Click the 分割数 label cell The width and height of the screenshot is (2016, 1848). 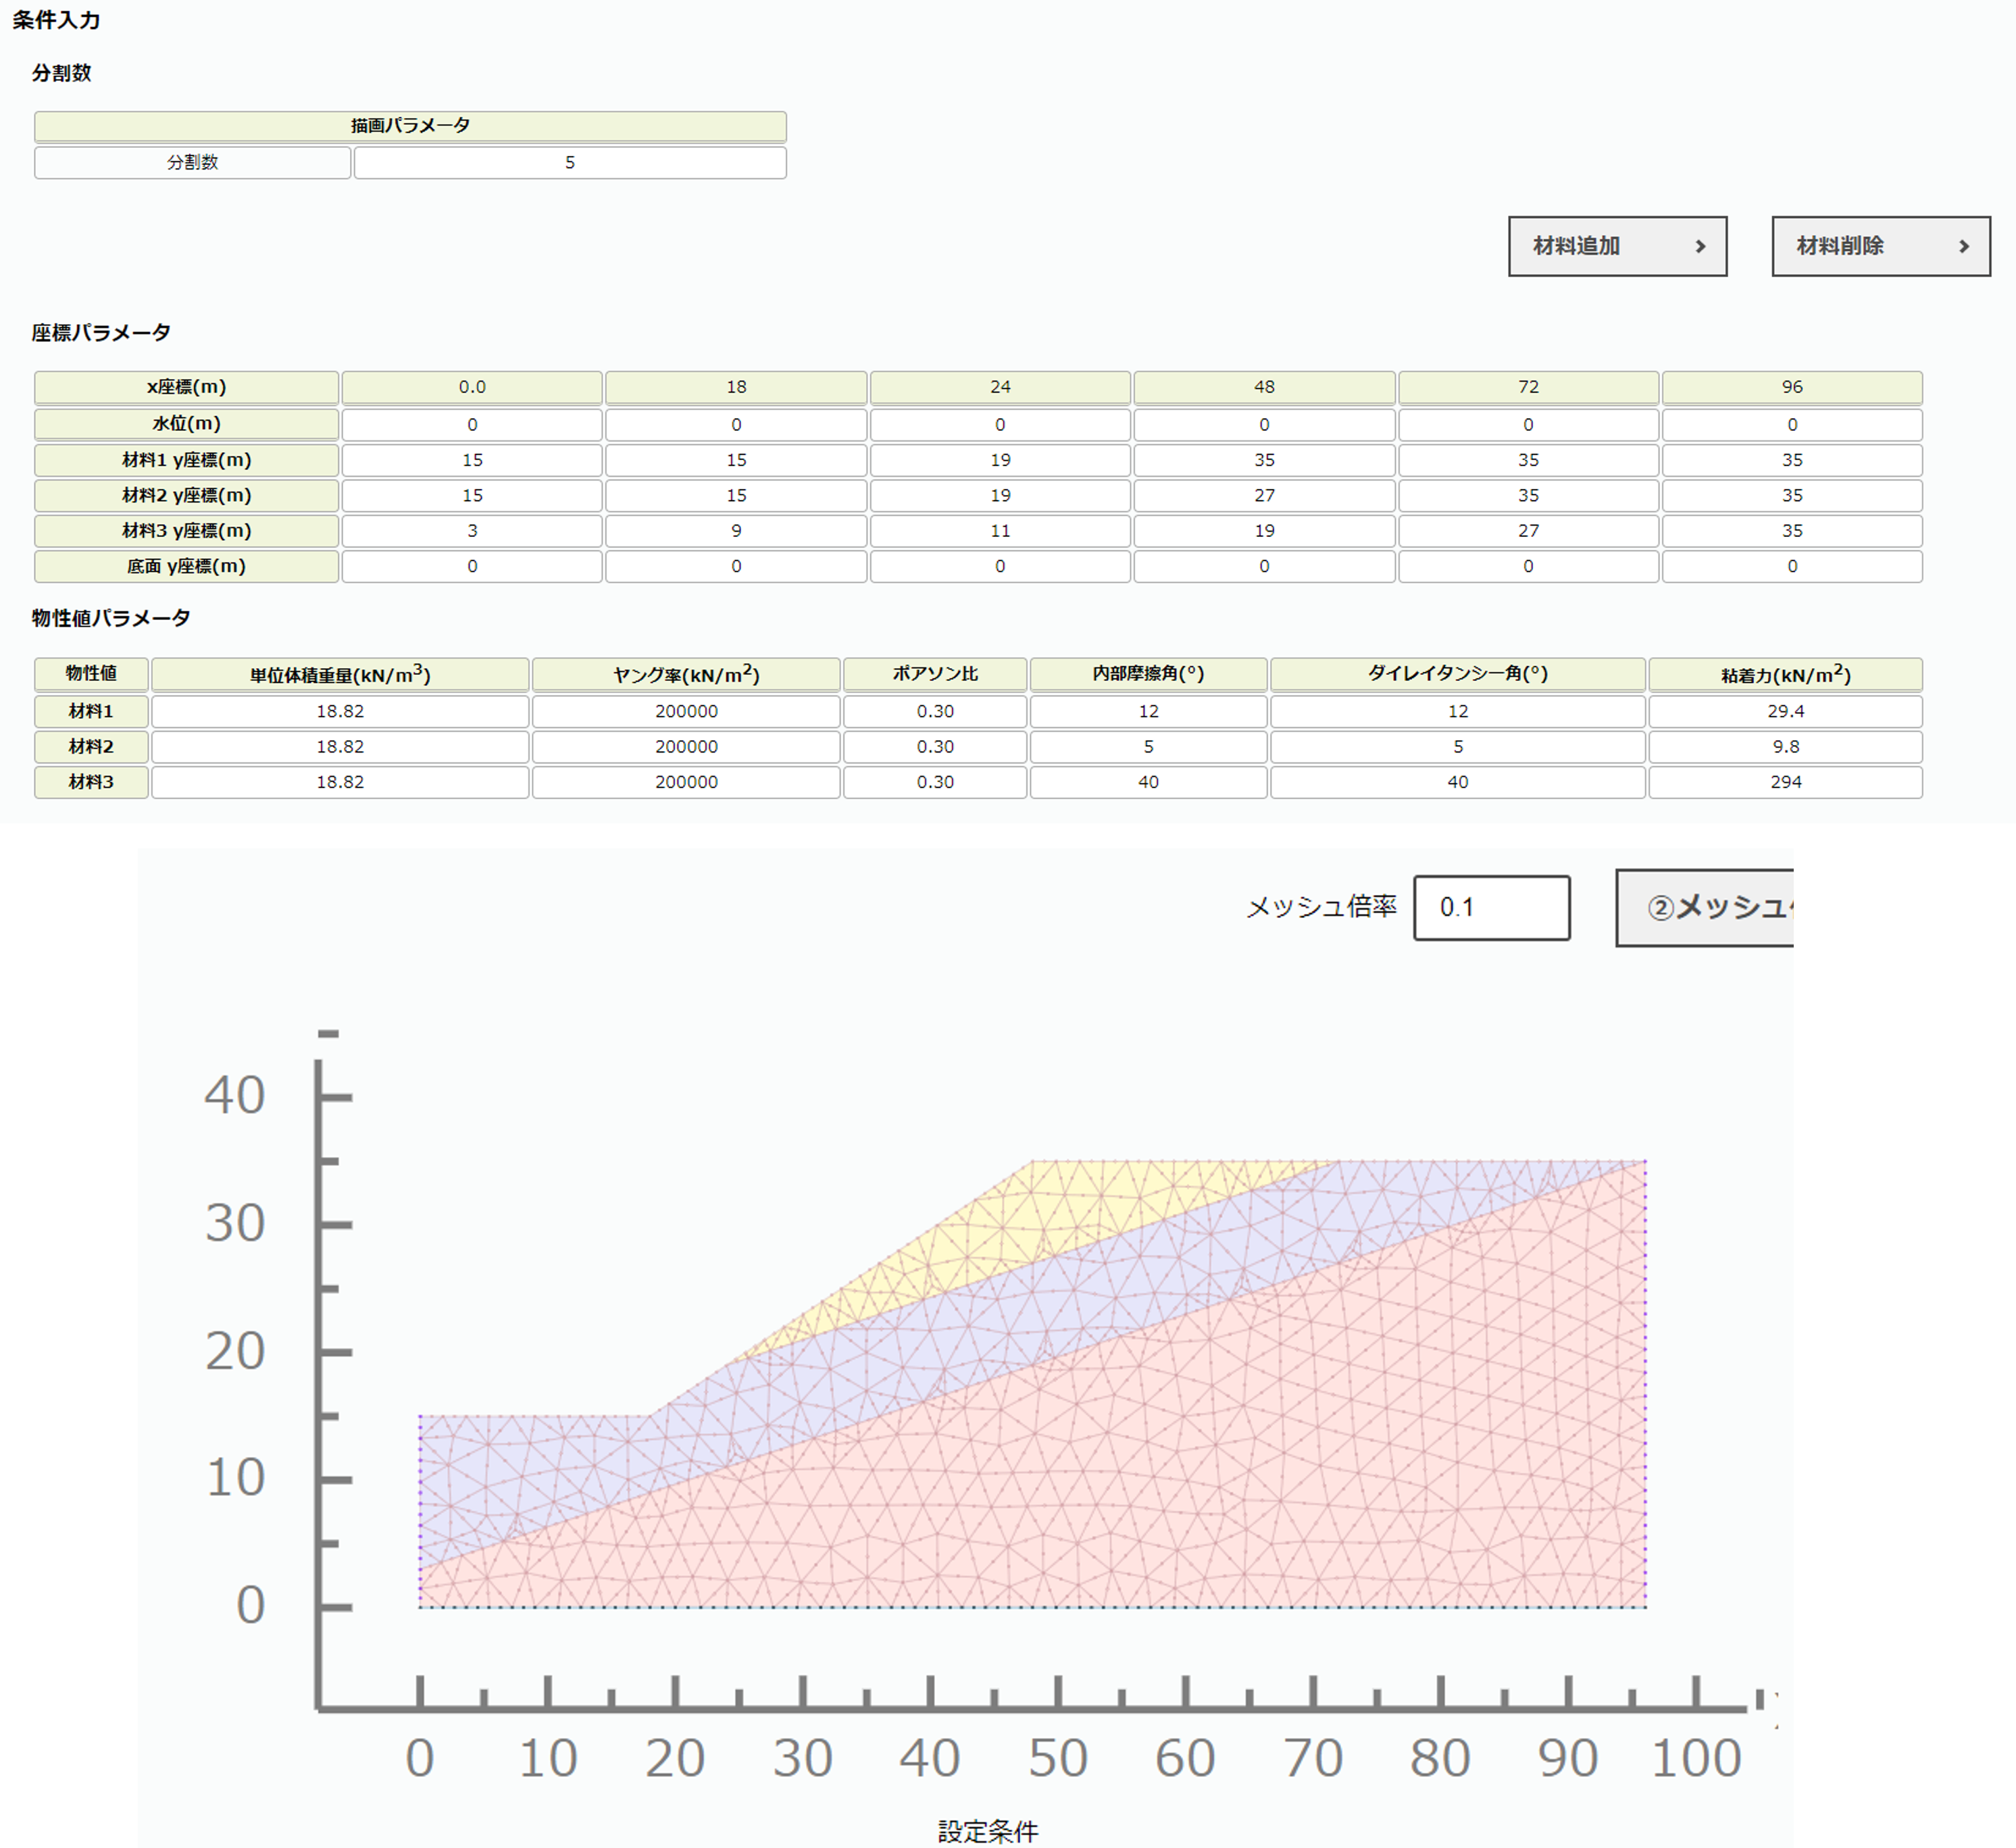point(192,163)
